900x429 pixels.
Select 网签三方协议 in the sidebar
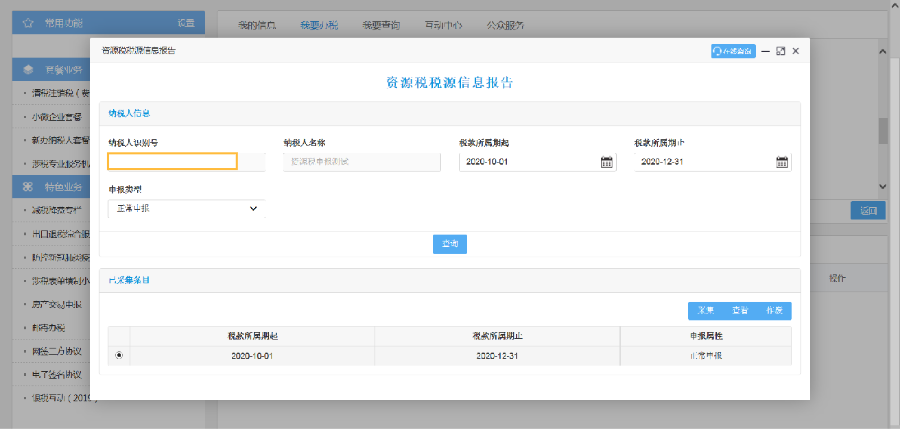click(57, 351)
